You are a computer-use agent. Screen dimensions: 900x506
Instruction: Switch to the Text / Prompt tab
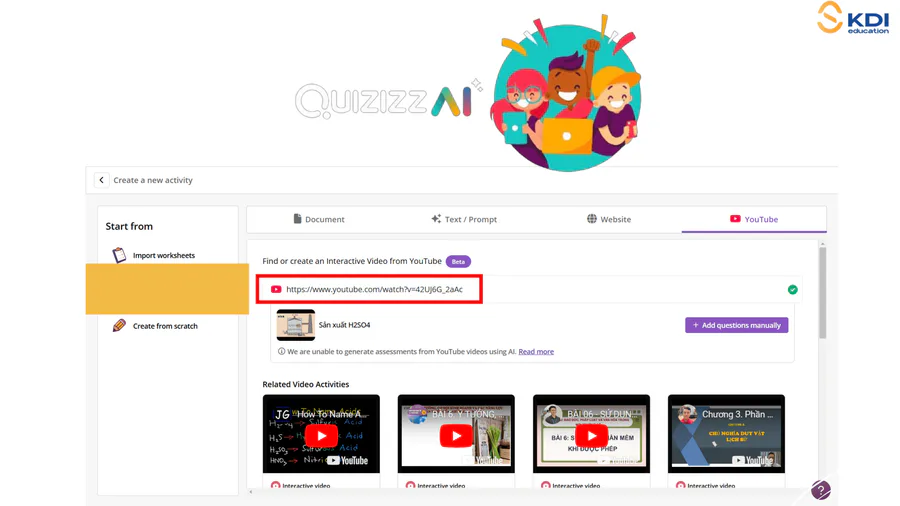(x=463, y=219)
